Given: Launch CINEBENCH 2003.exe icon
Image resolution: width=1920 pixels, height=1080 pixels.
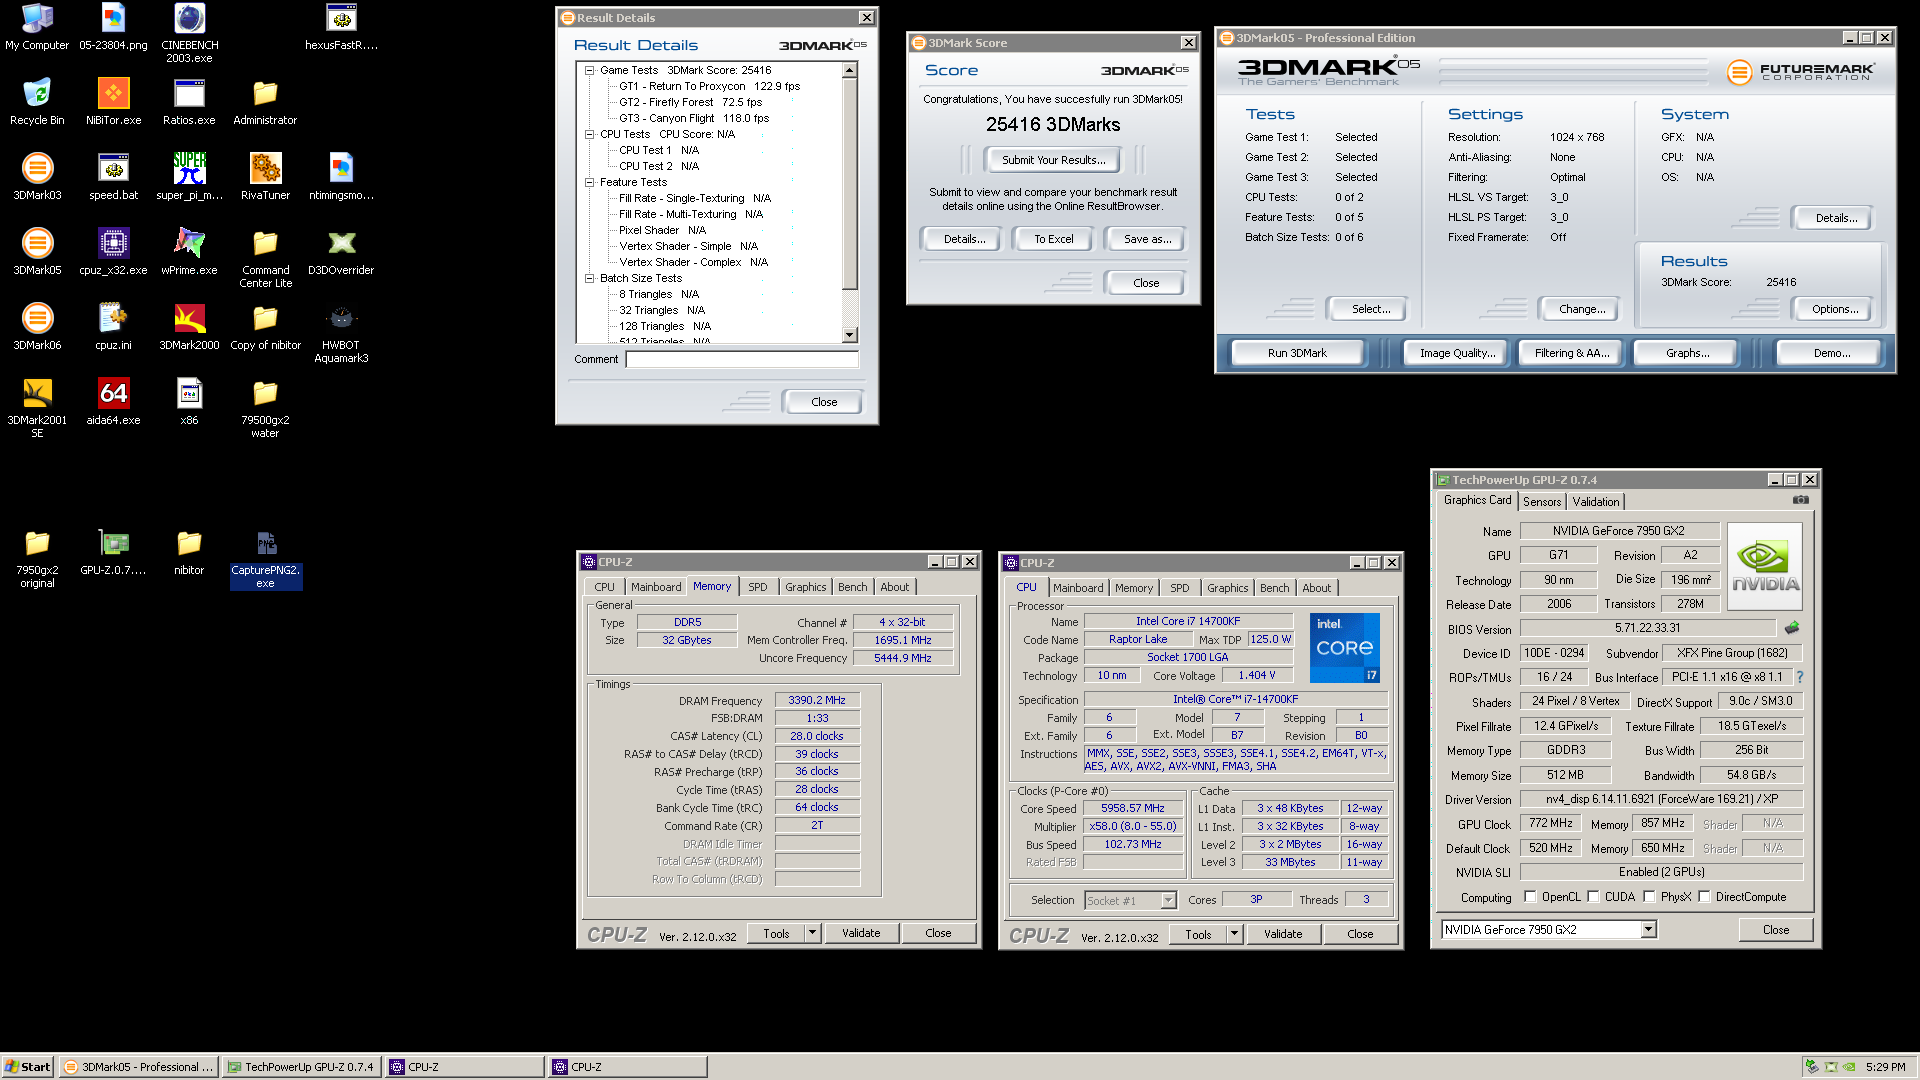Looking at the screenshot, I should pyautogui.click(x=189, y=33).
